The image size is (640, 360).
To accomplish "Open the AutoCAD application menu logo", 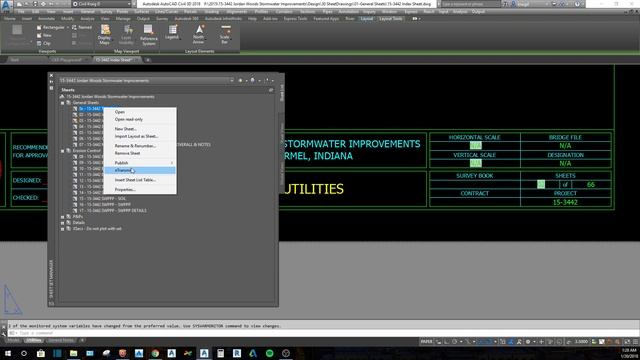I will tap(6, 5).
